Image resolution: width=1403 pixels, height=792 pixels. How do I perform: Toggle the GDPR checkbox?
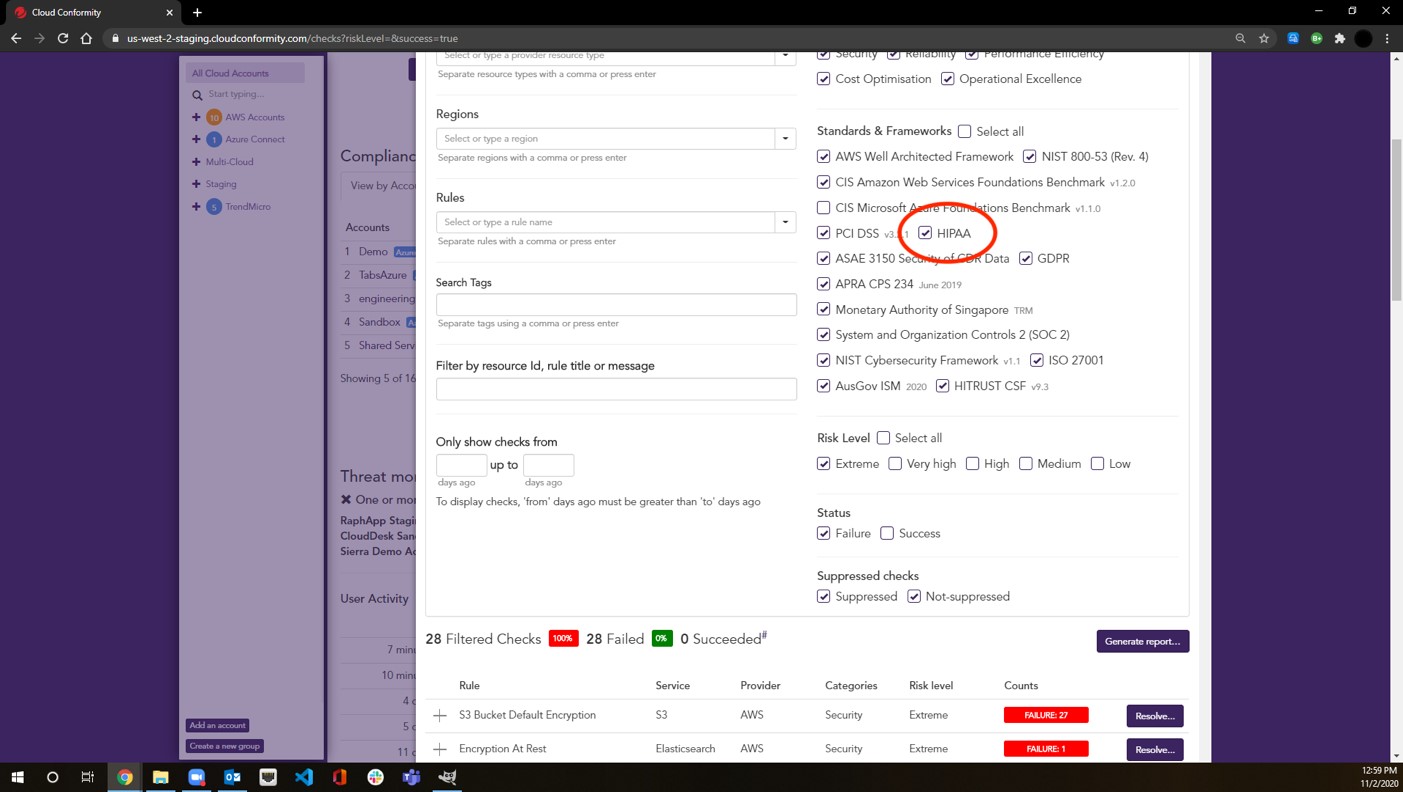coord(1026,258)
